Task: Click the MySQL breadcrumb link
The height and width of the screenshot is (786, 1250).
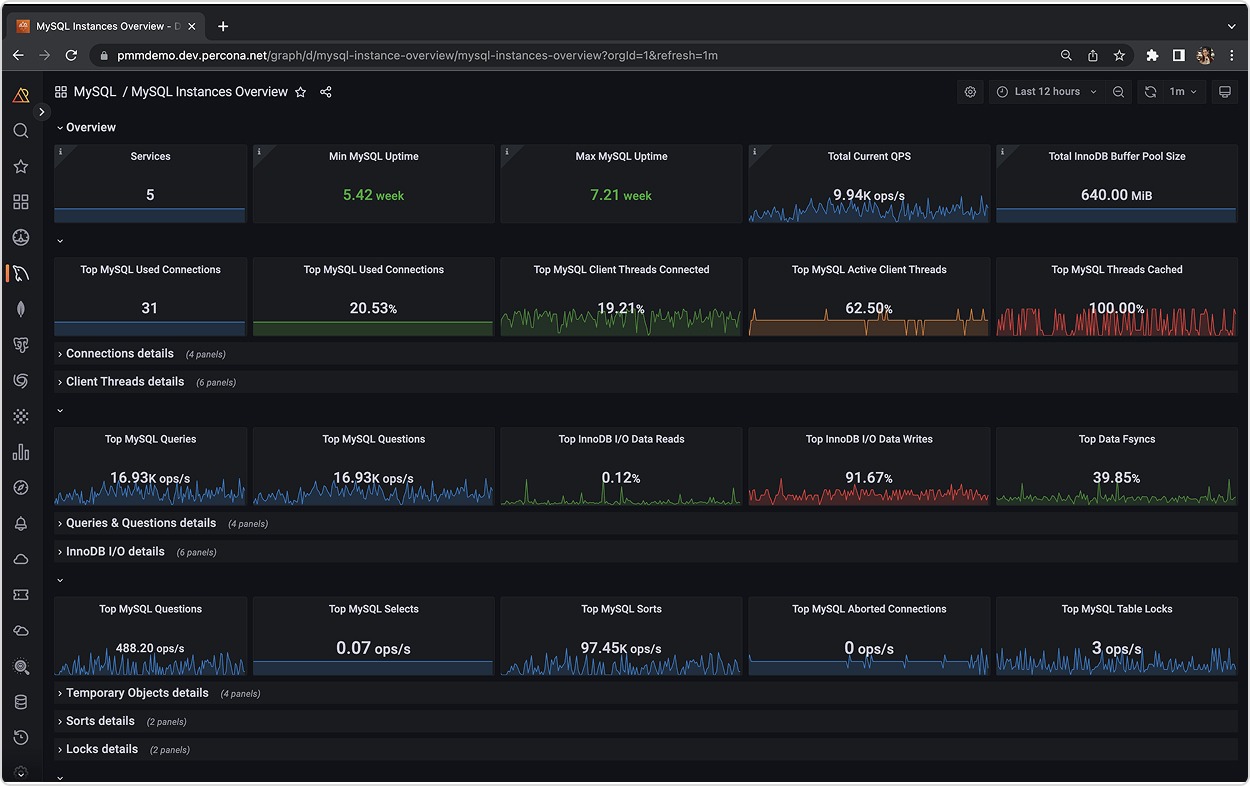Action: (x=95, y=92)
